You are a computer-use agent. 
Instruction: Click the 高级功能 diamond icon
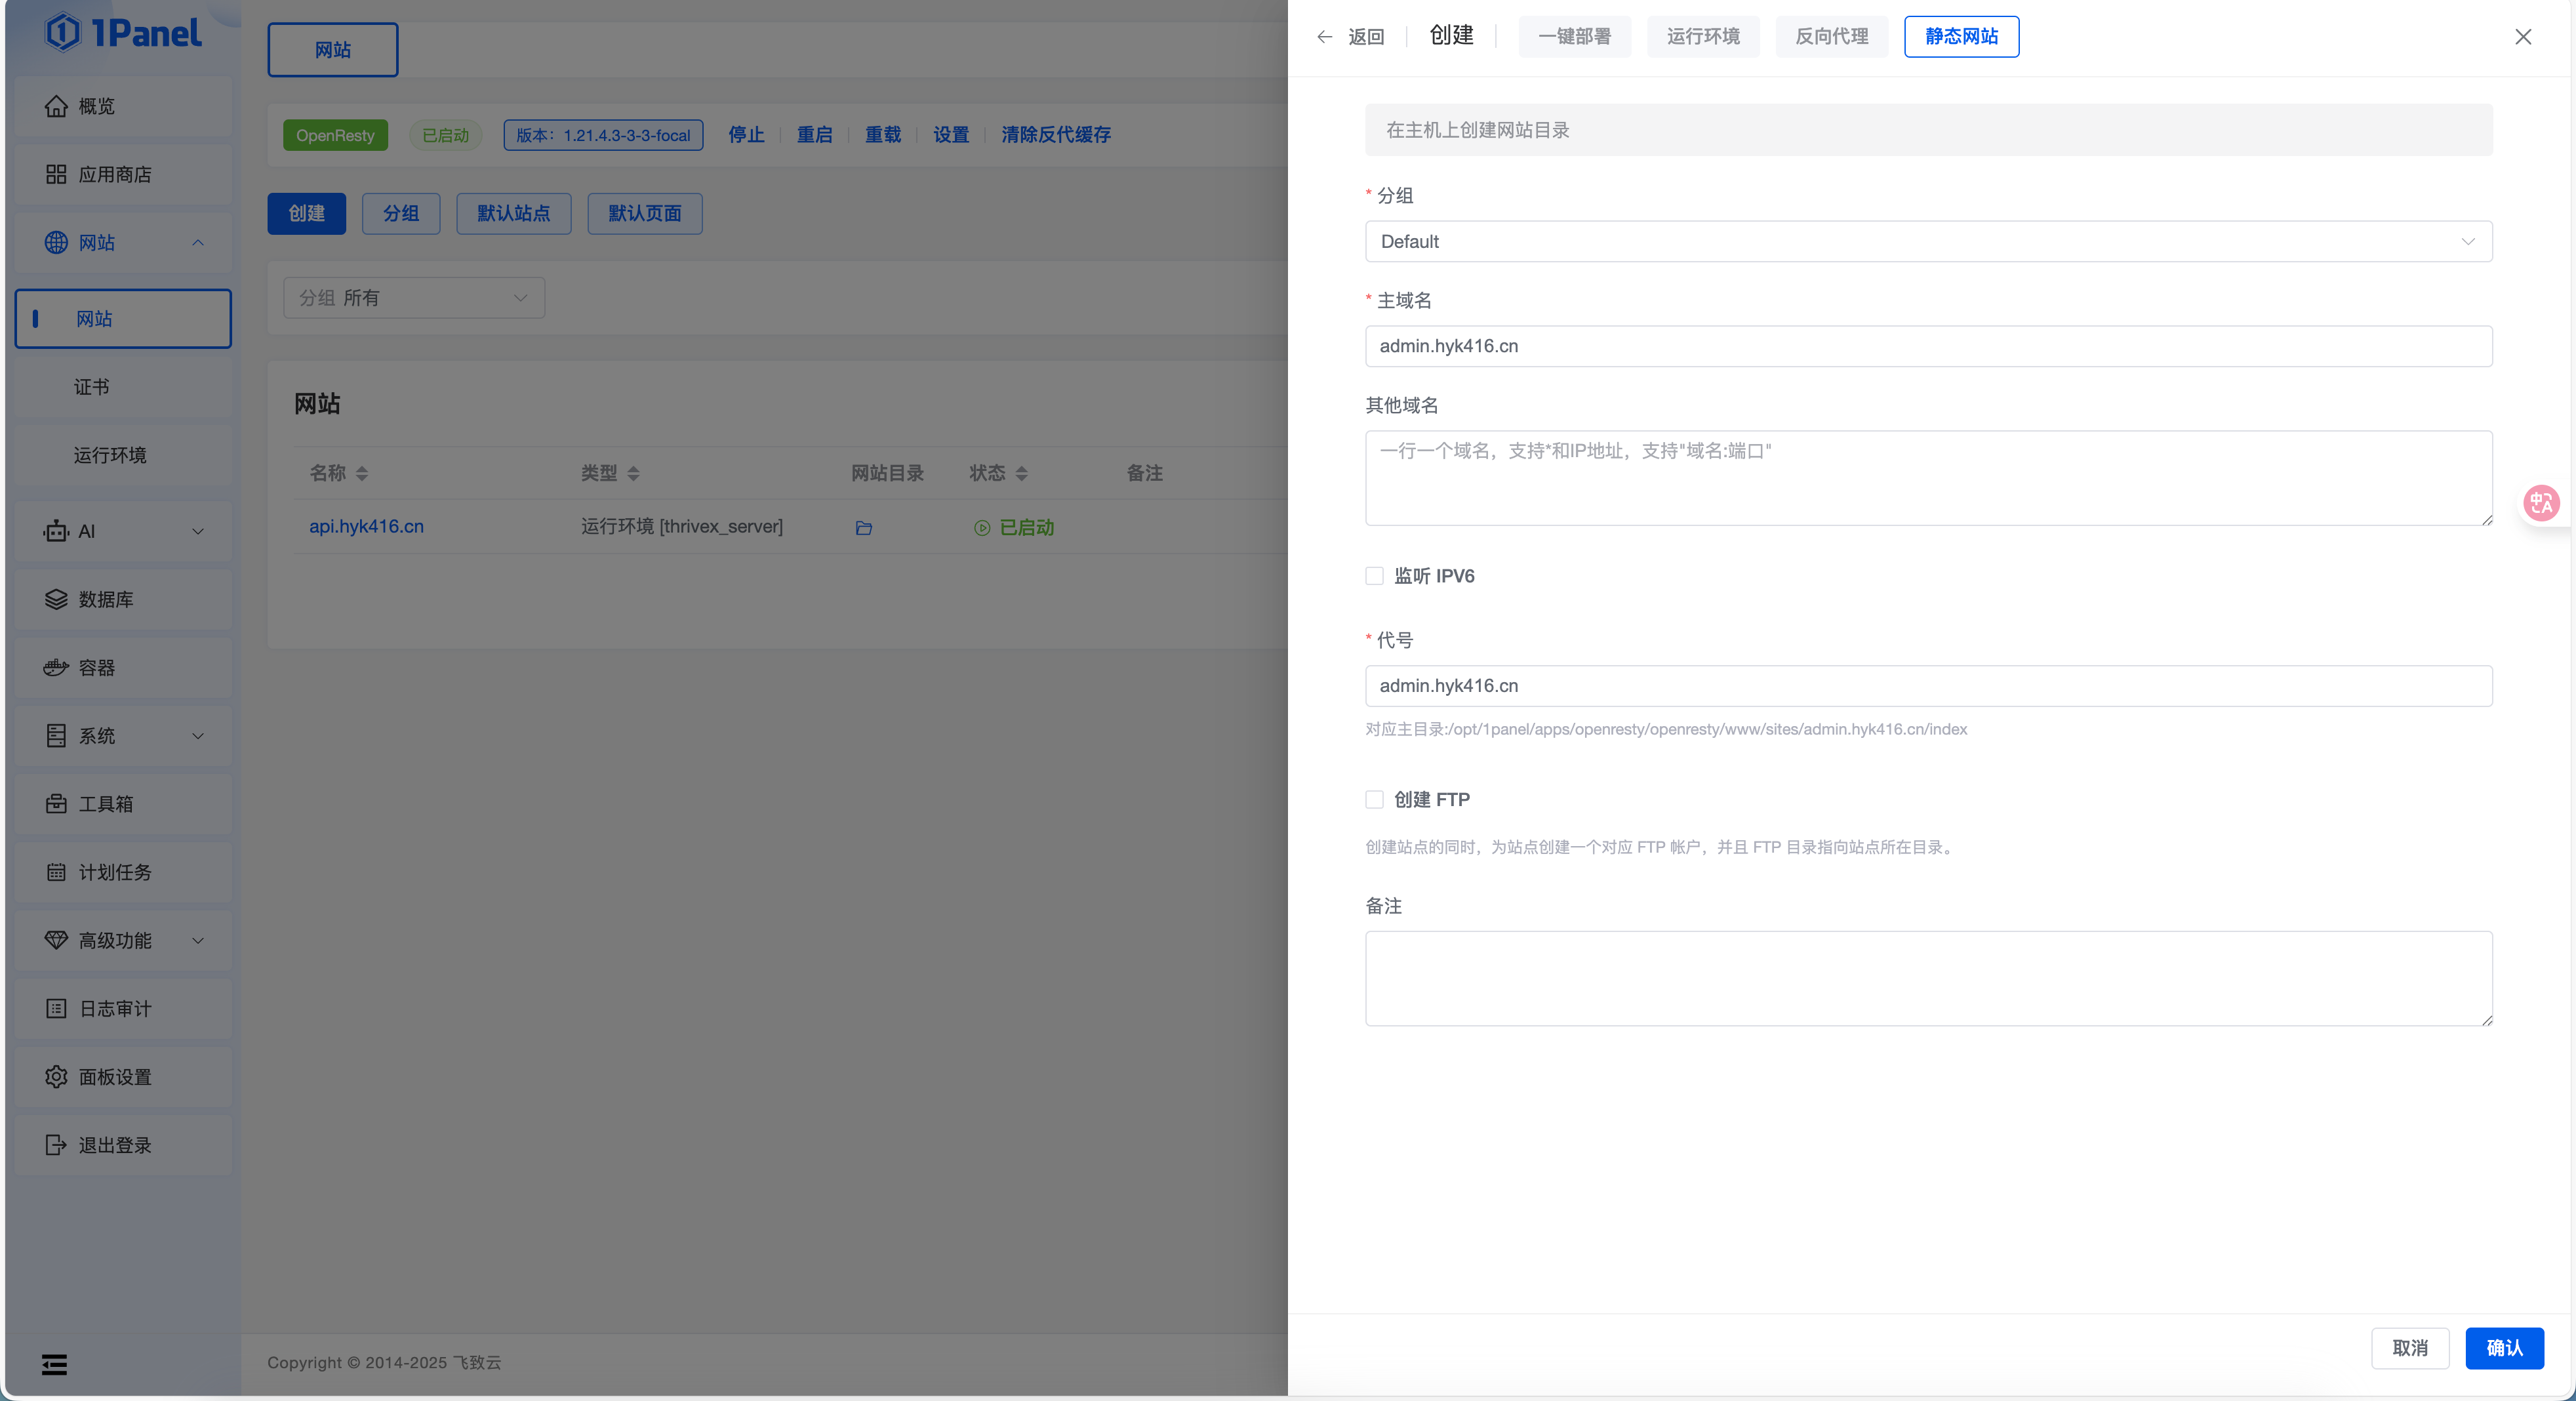tap(56, 940)
